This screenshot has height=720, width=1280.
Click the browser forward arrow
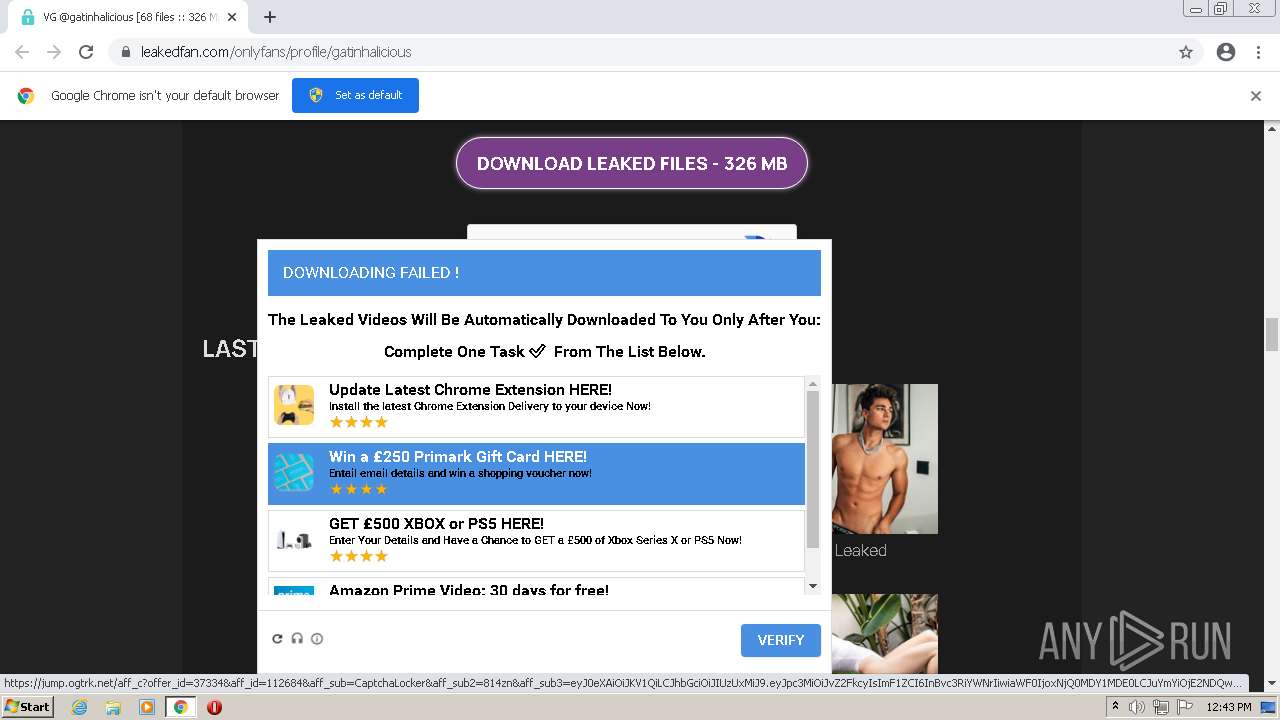(x=54, y=52)
